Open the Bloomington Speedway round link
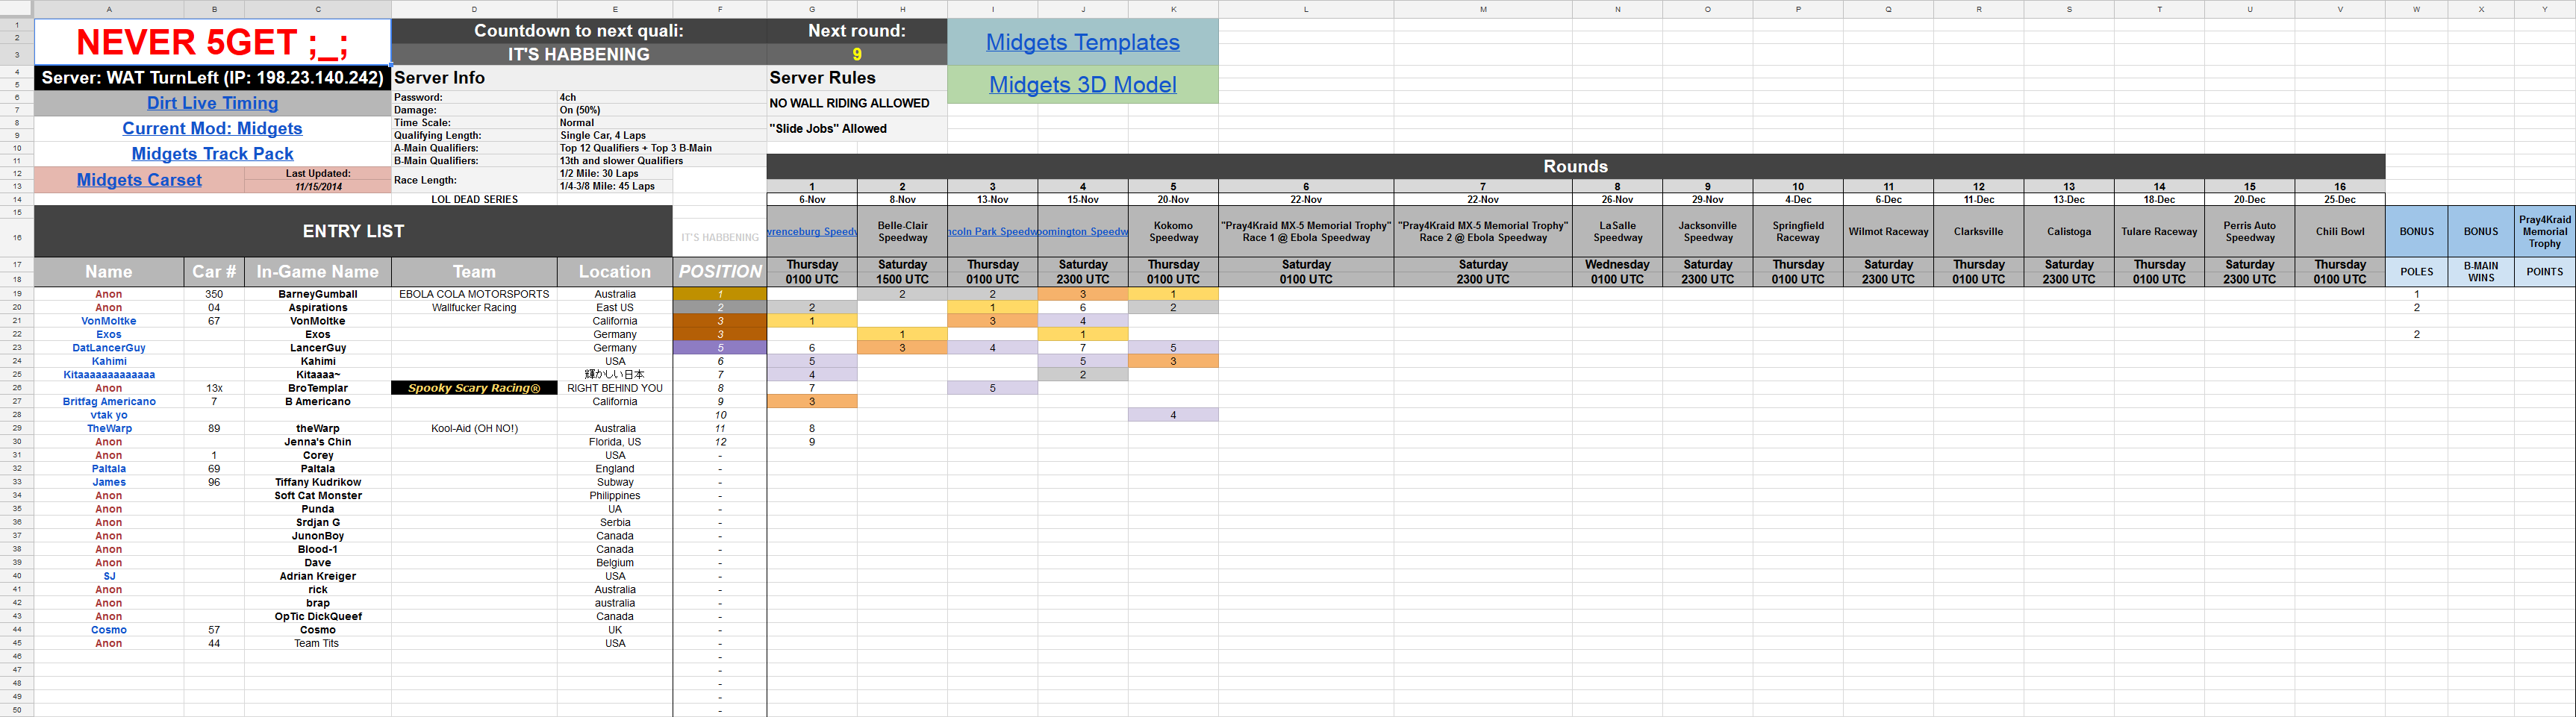 click(1083, 232)
